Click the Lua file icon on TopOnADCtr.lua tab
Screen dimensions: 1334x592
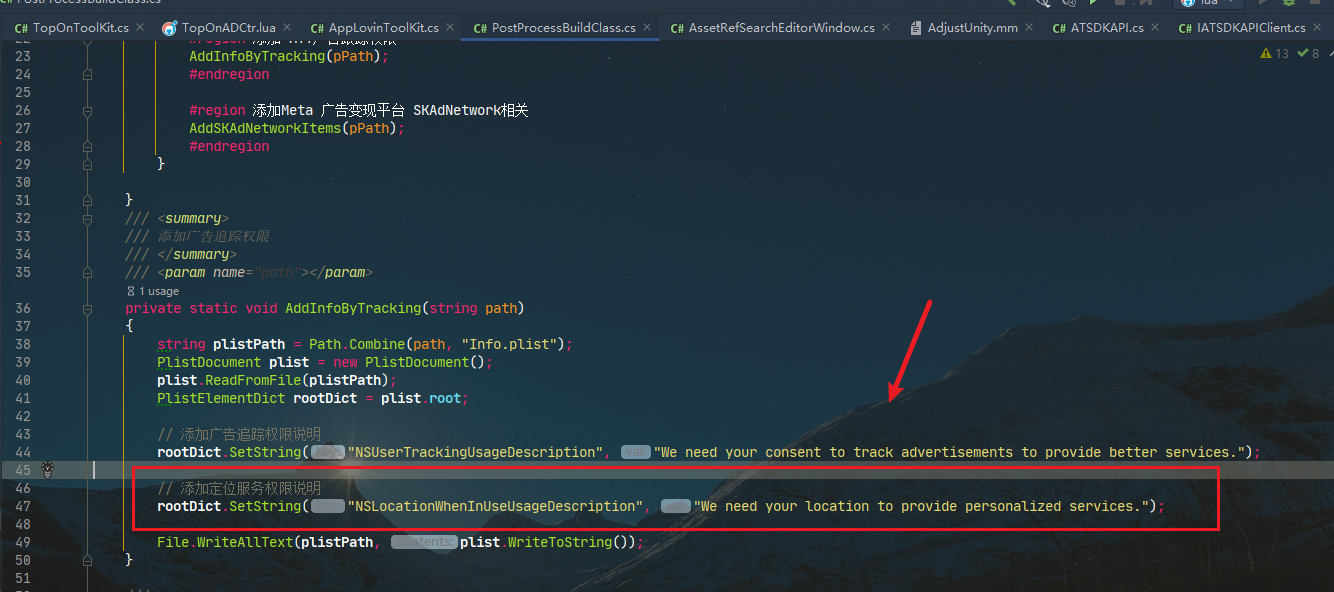pyautogui.click(x=169, y=28)
